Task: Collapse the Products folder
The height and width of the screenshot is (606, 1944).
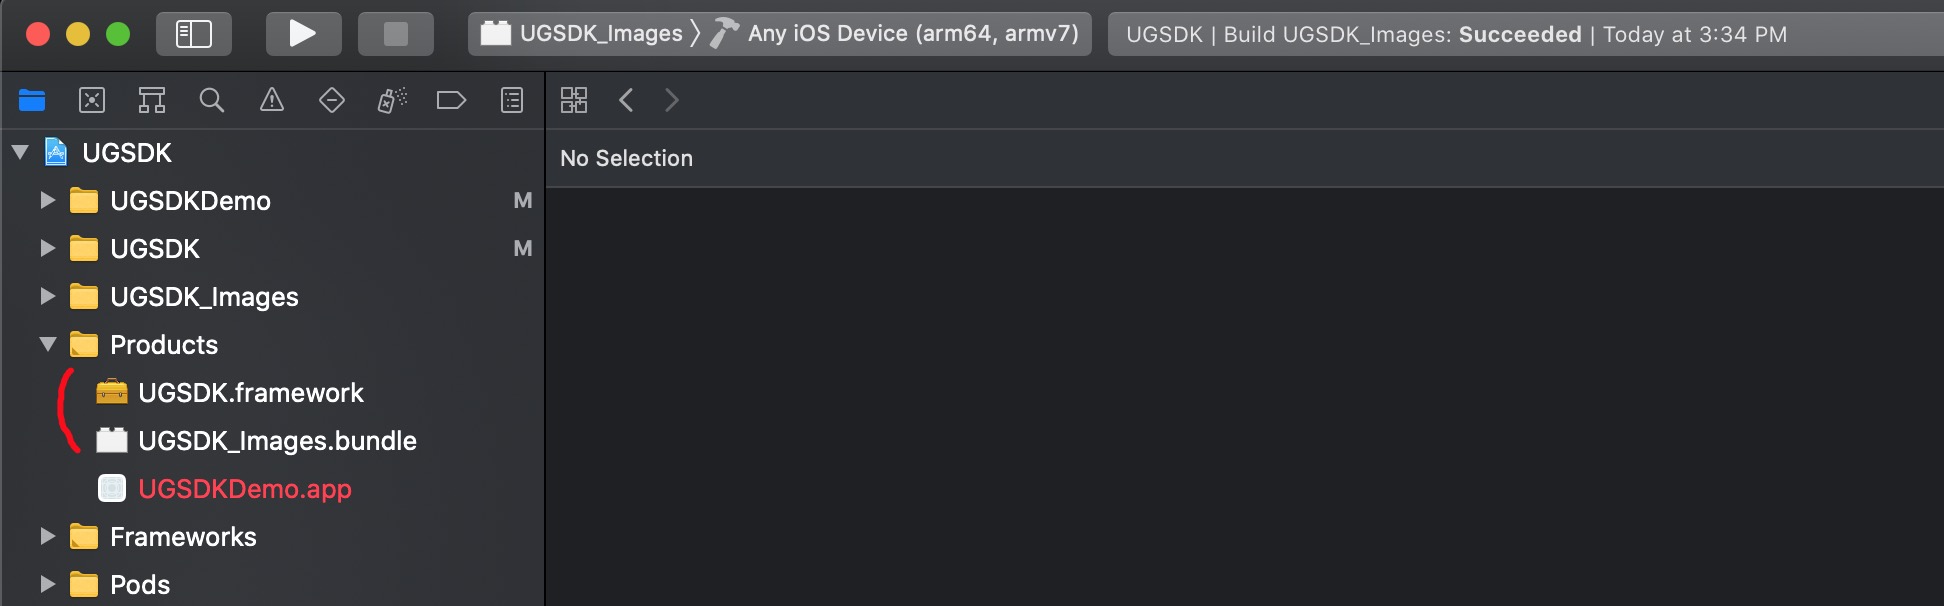Action: click(47, 344)
